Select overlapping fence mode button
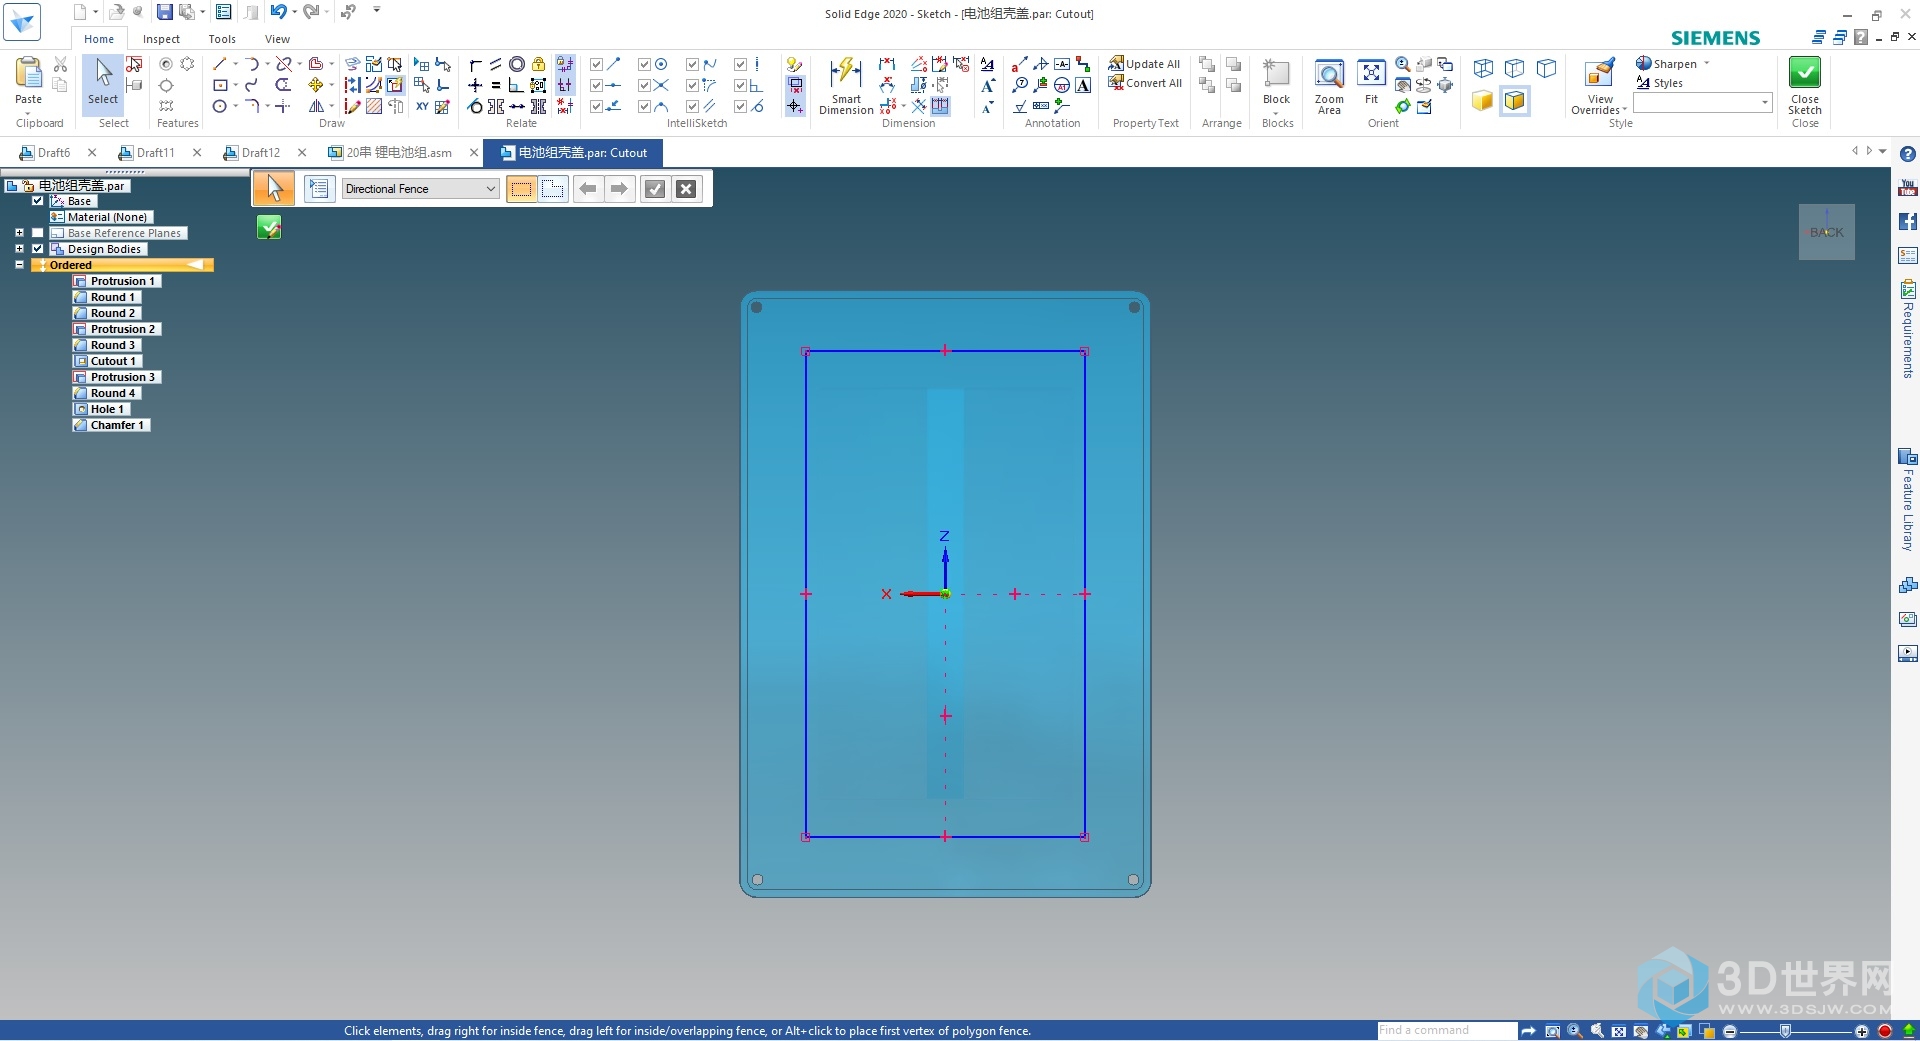The height and width of the screenshot is (1041, 1920). tap(553, 189)
